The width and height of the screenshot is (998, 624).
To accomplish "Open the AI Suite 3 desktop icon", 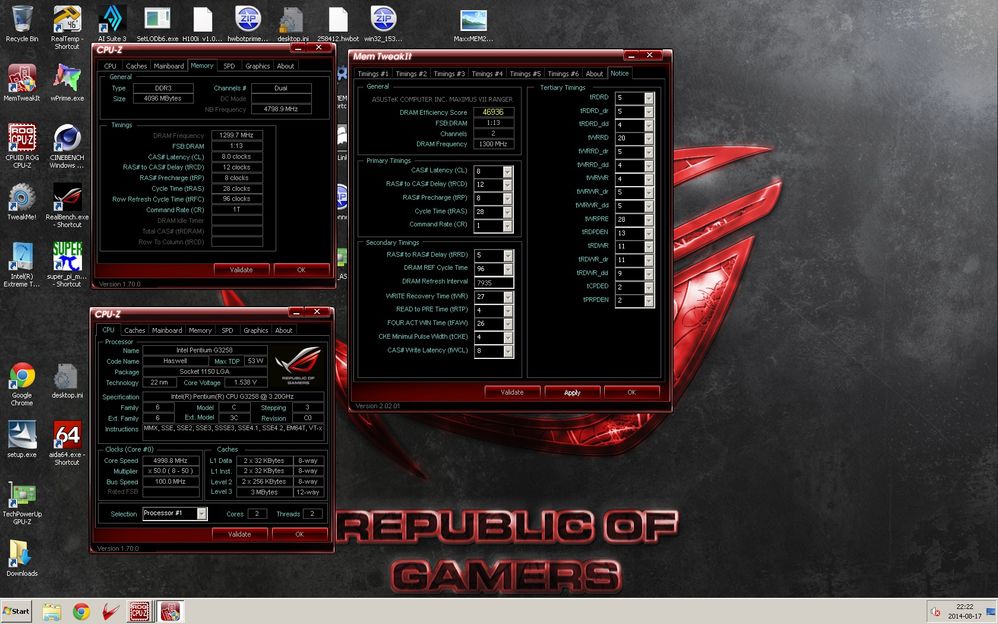I will pos(112,24).
